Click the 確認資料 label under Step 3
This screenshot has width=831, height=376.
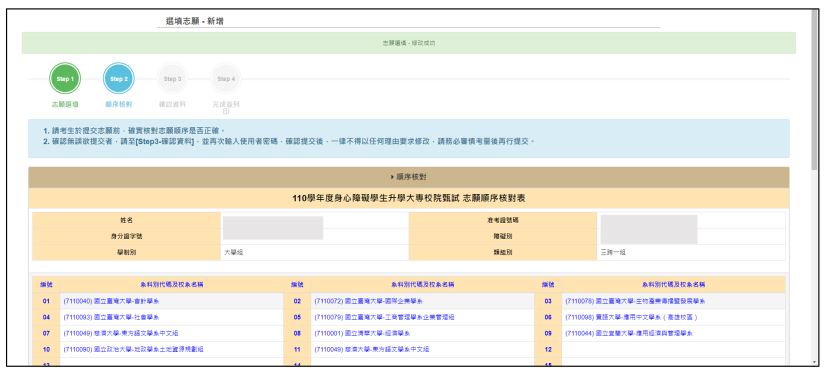pos(172,104)
